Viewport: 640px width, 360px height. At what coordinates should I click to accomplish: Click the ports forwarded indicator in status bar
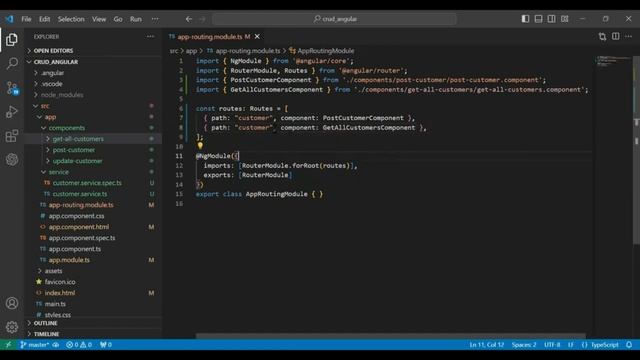[106, 345]
